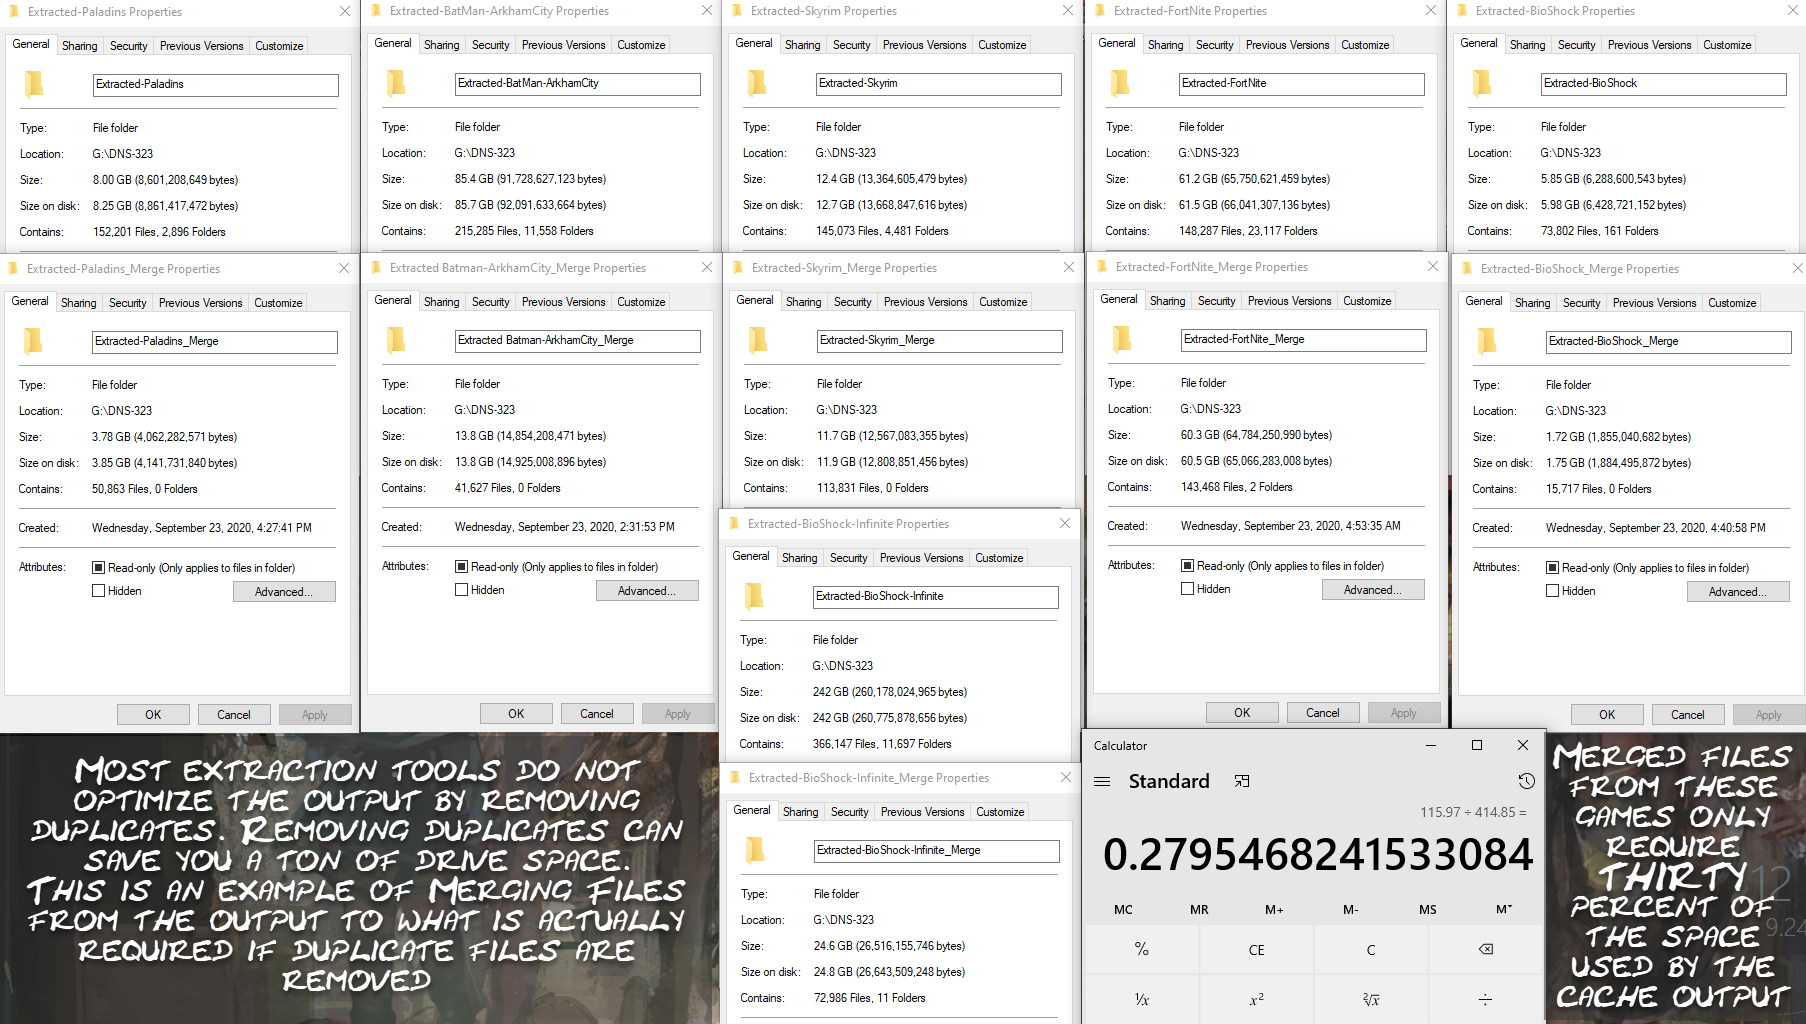Close the Extracted-Skyrim Properties dialog

point(1067,11)
